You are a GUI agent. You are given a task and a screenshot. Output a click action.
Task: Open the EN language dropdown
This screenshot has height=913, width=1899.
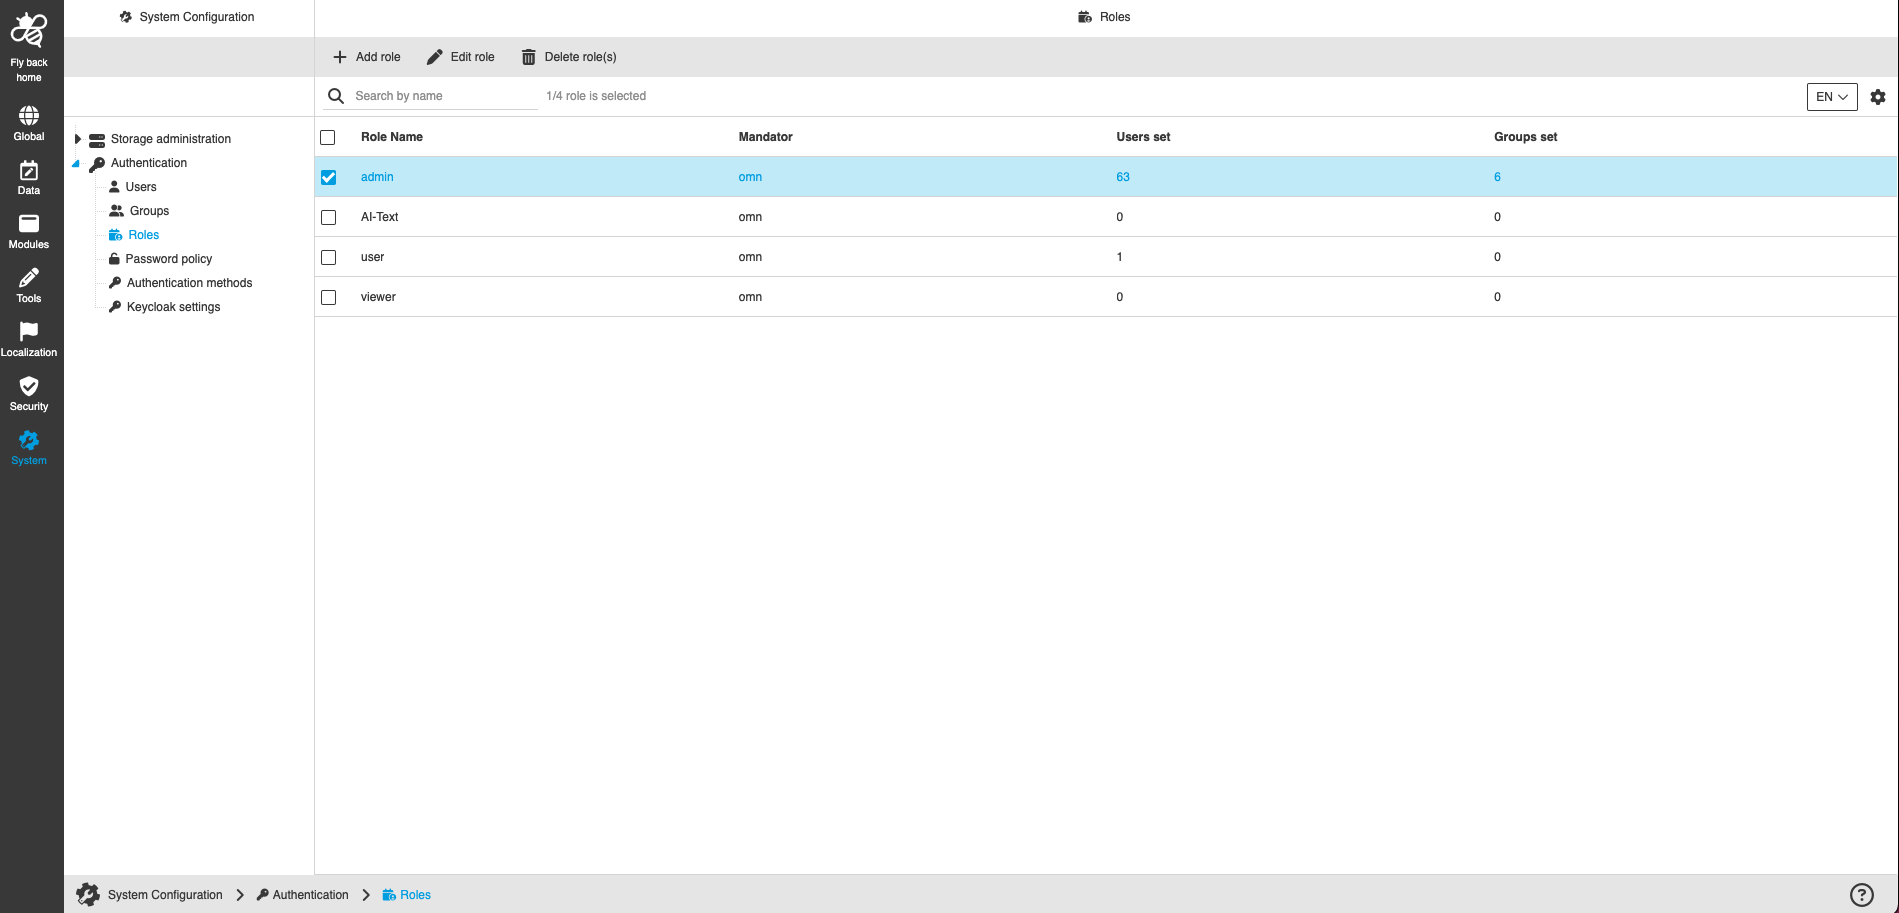pyautogui.click(x=1830, y=96)
